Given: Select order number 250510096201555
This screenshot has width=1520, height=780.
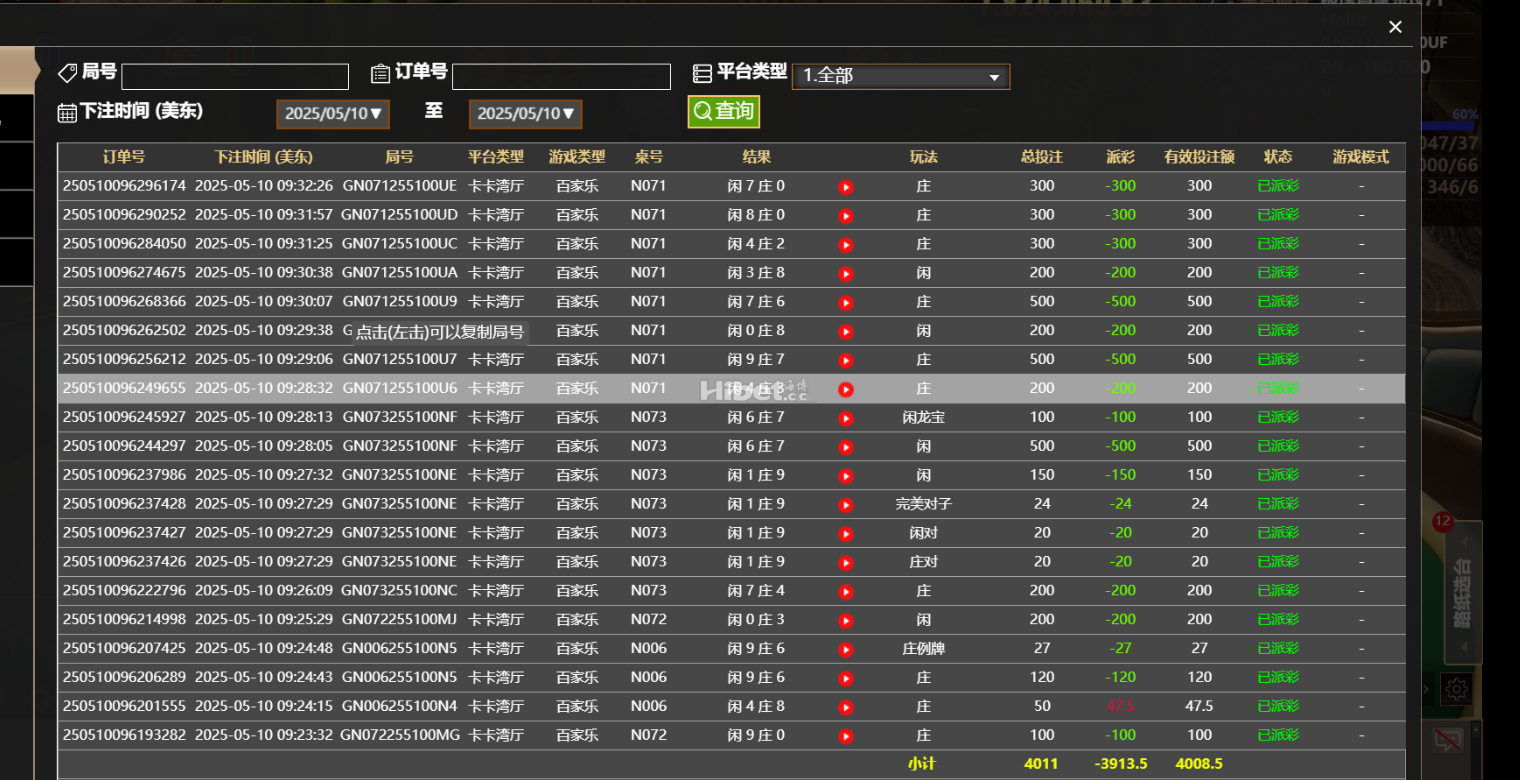Looking at the screenshot, I should (124, 706).
